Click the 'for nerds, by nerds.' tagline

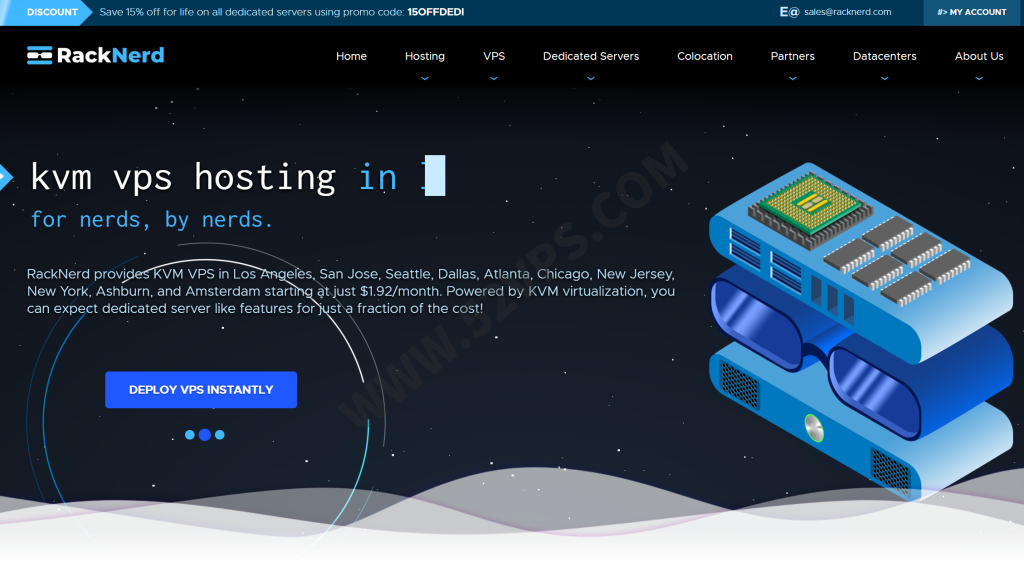(152, 219)
